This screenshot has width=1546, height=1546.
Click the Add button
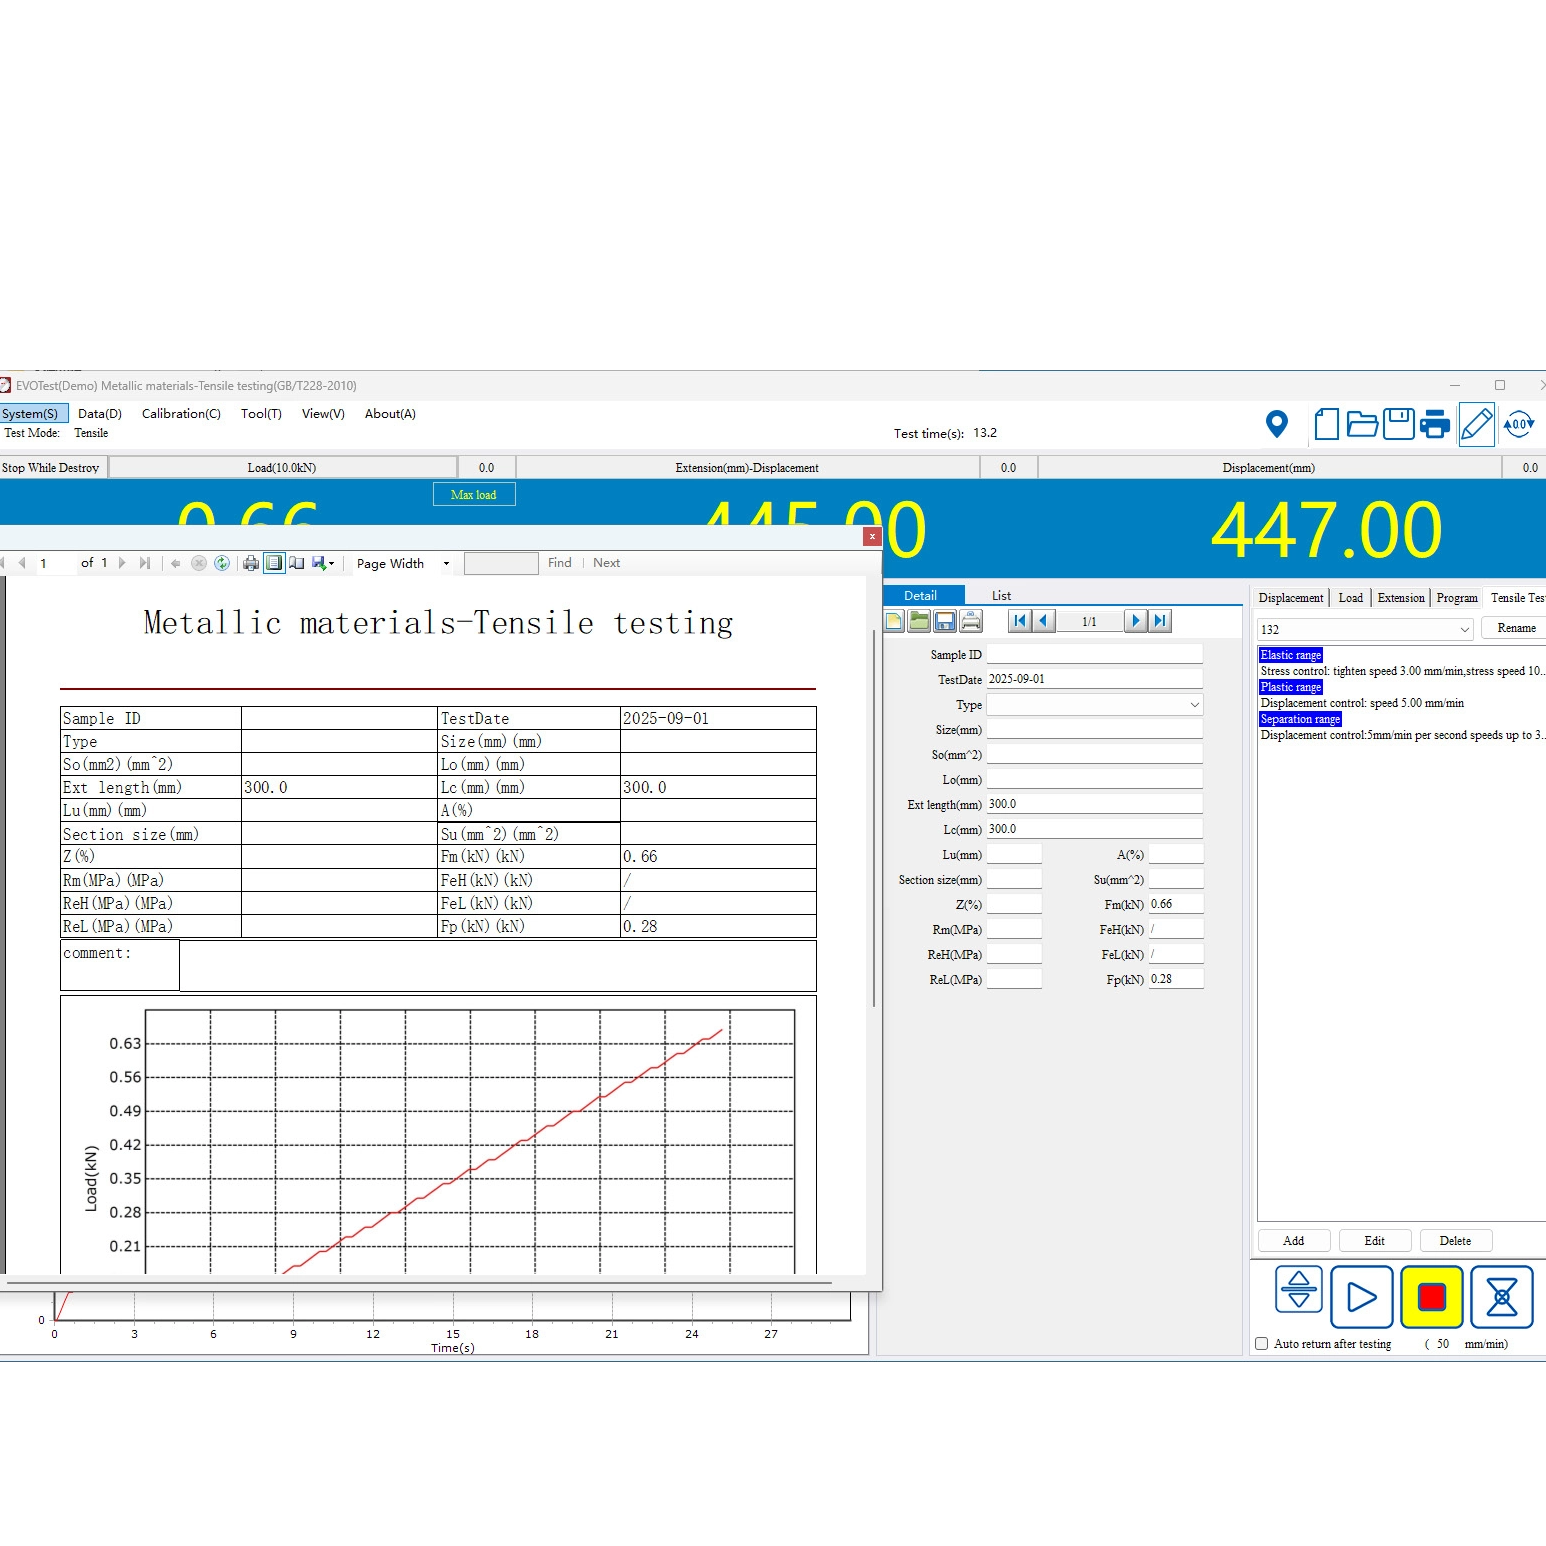[1293, 1241]
